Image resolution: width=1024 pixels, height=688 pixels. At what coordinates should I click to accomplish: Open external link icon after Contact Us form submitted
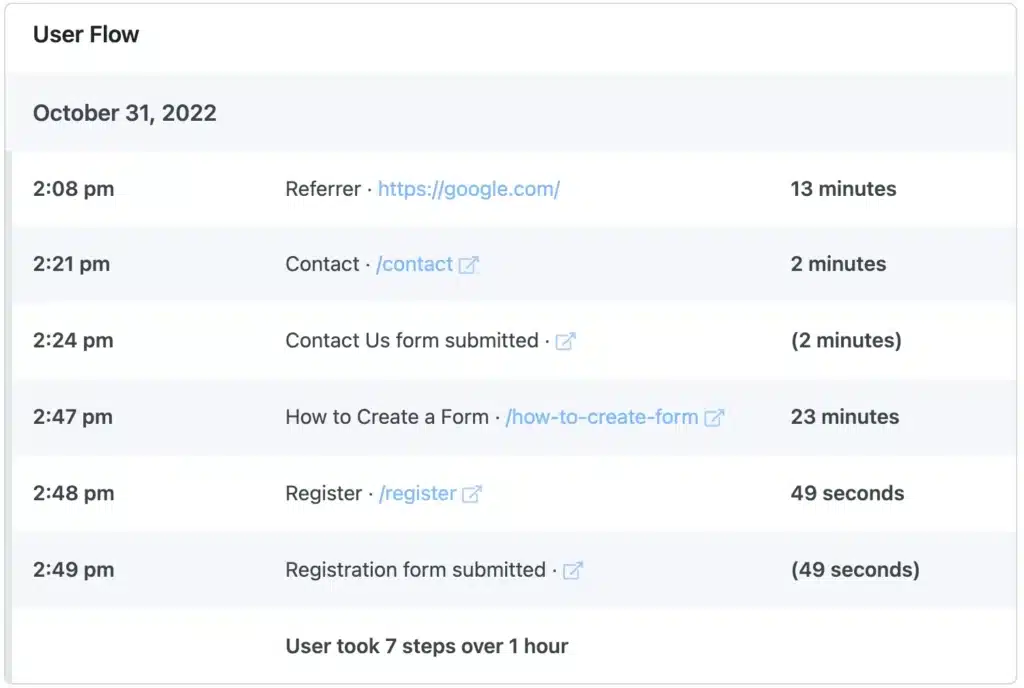click(x=566, y=341)
